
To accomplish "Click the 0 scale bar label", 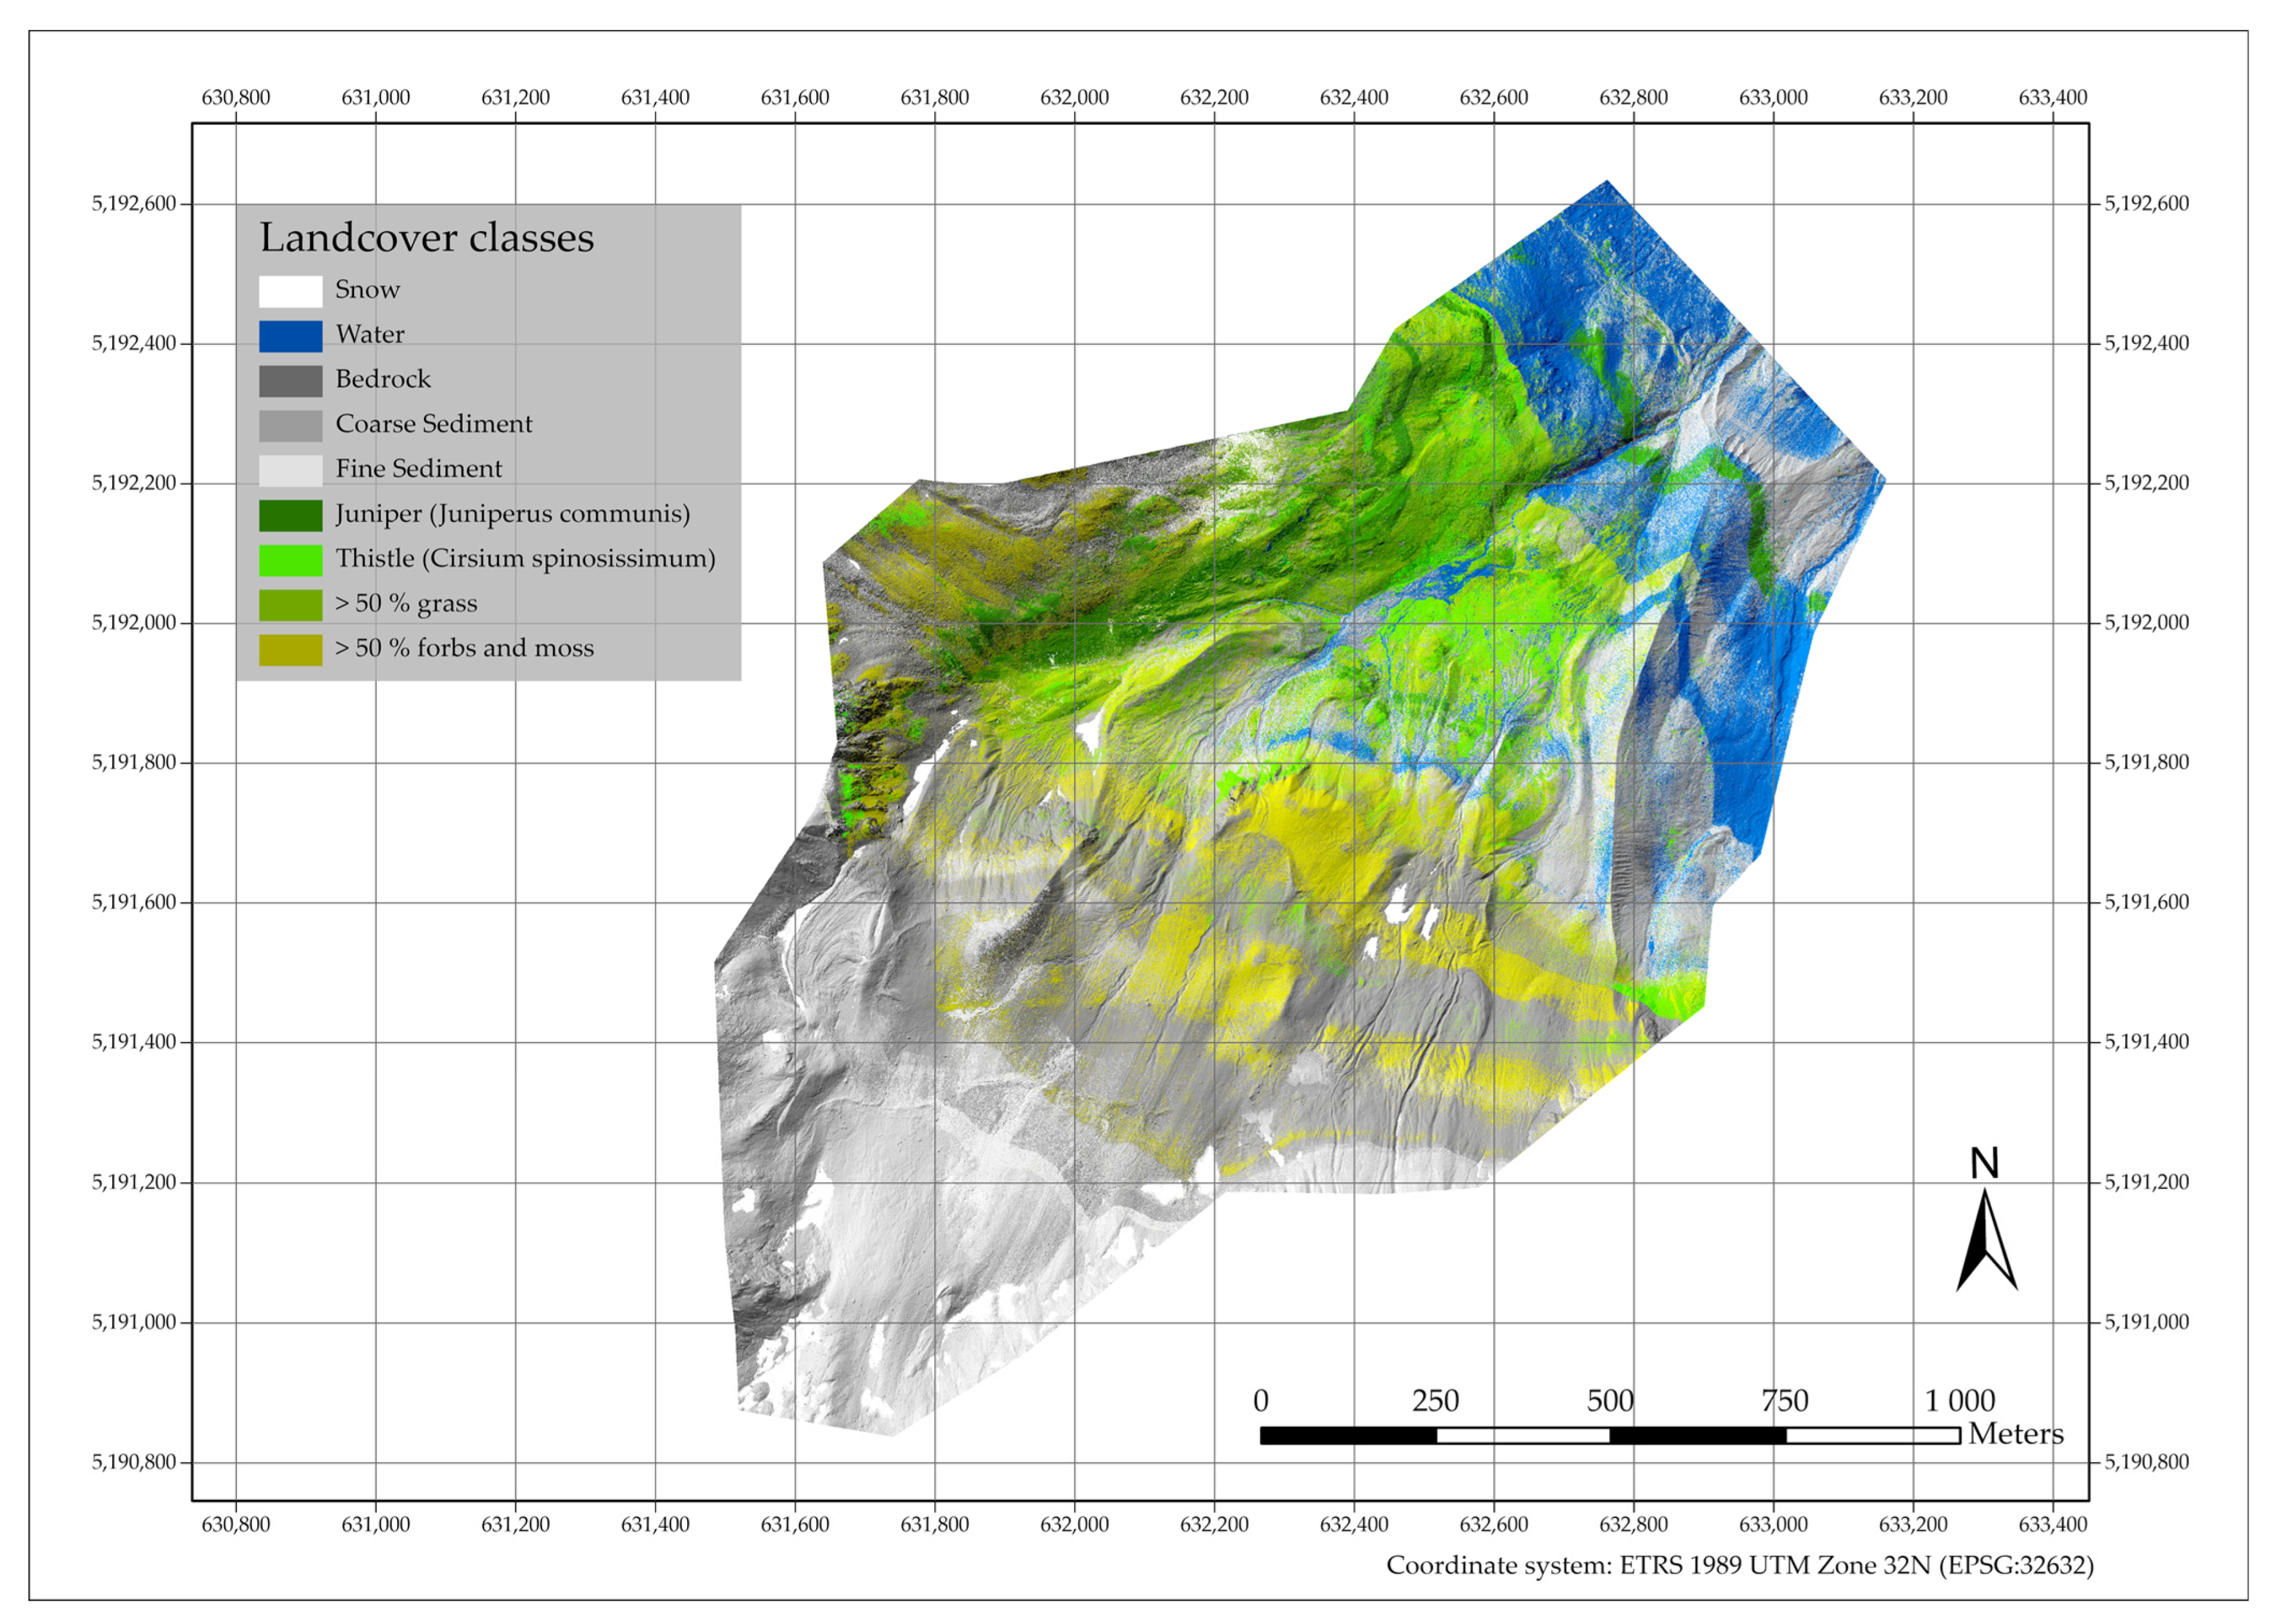I will pyautogui.click(x=1260, y=1401).
